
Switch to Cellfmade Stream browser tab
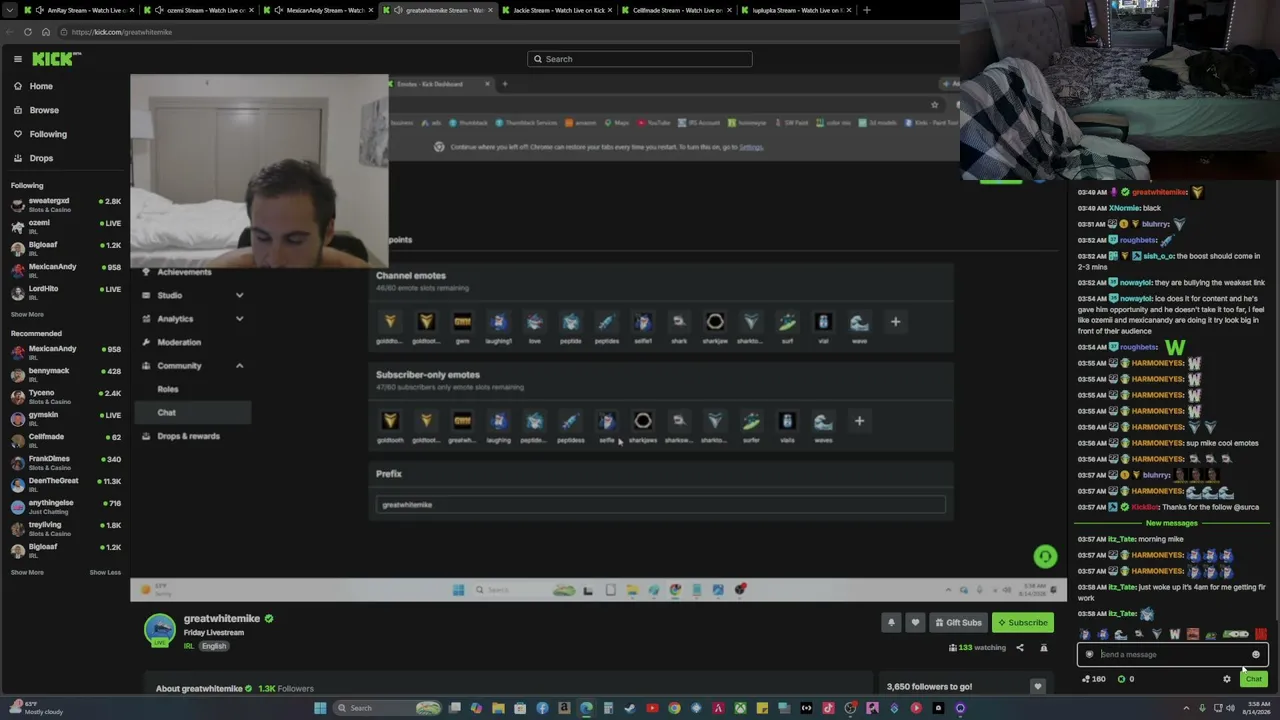[x=675, y=10]
